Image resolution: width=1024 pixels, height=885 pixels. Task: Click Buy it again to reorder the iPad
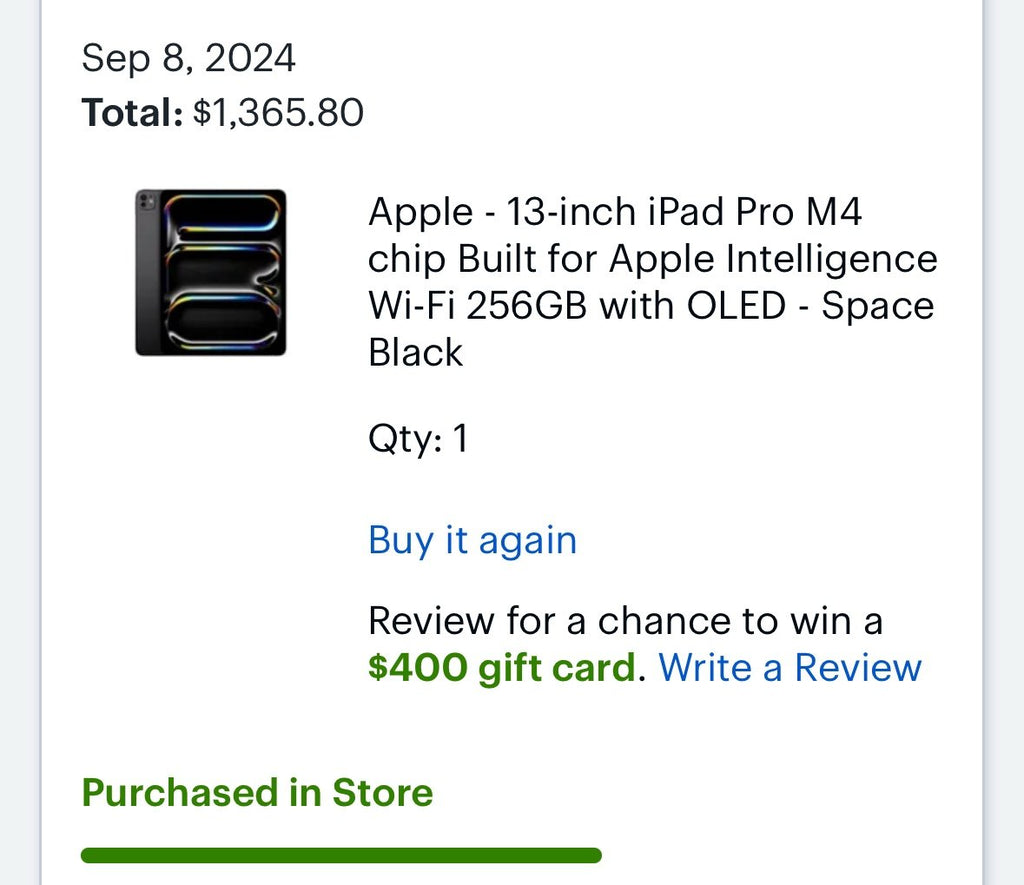pyautogui.click(x=472, y=540)
